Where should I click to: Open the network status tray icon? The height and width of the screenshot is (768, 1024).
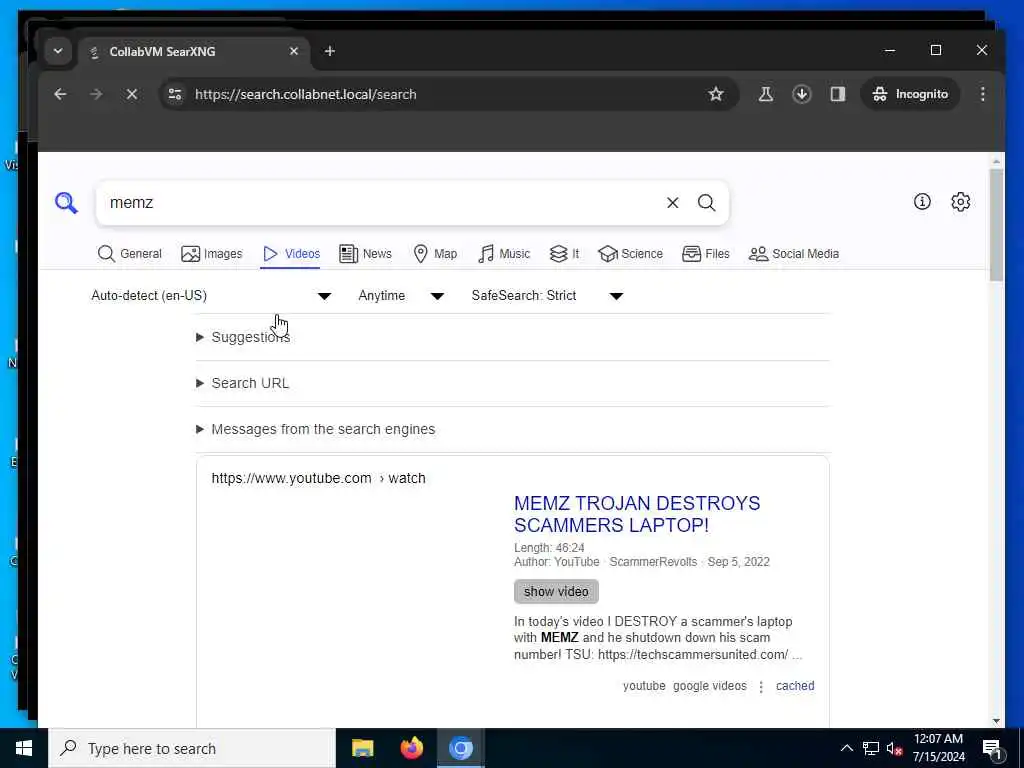[x=871, y=748]
